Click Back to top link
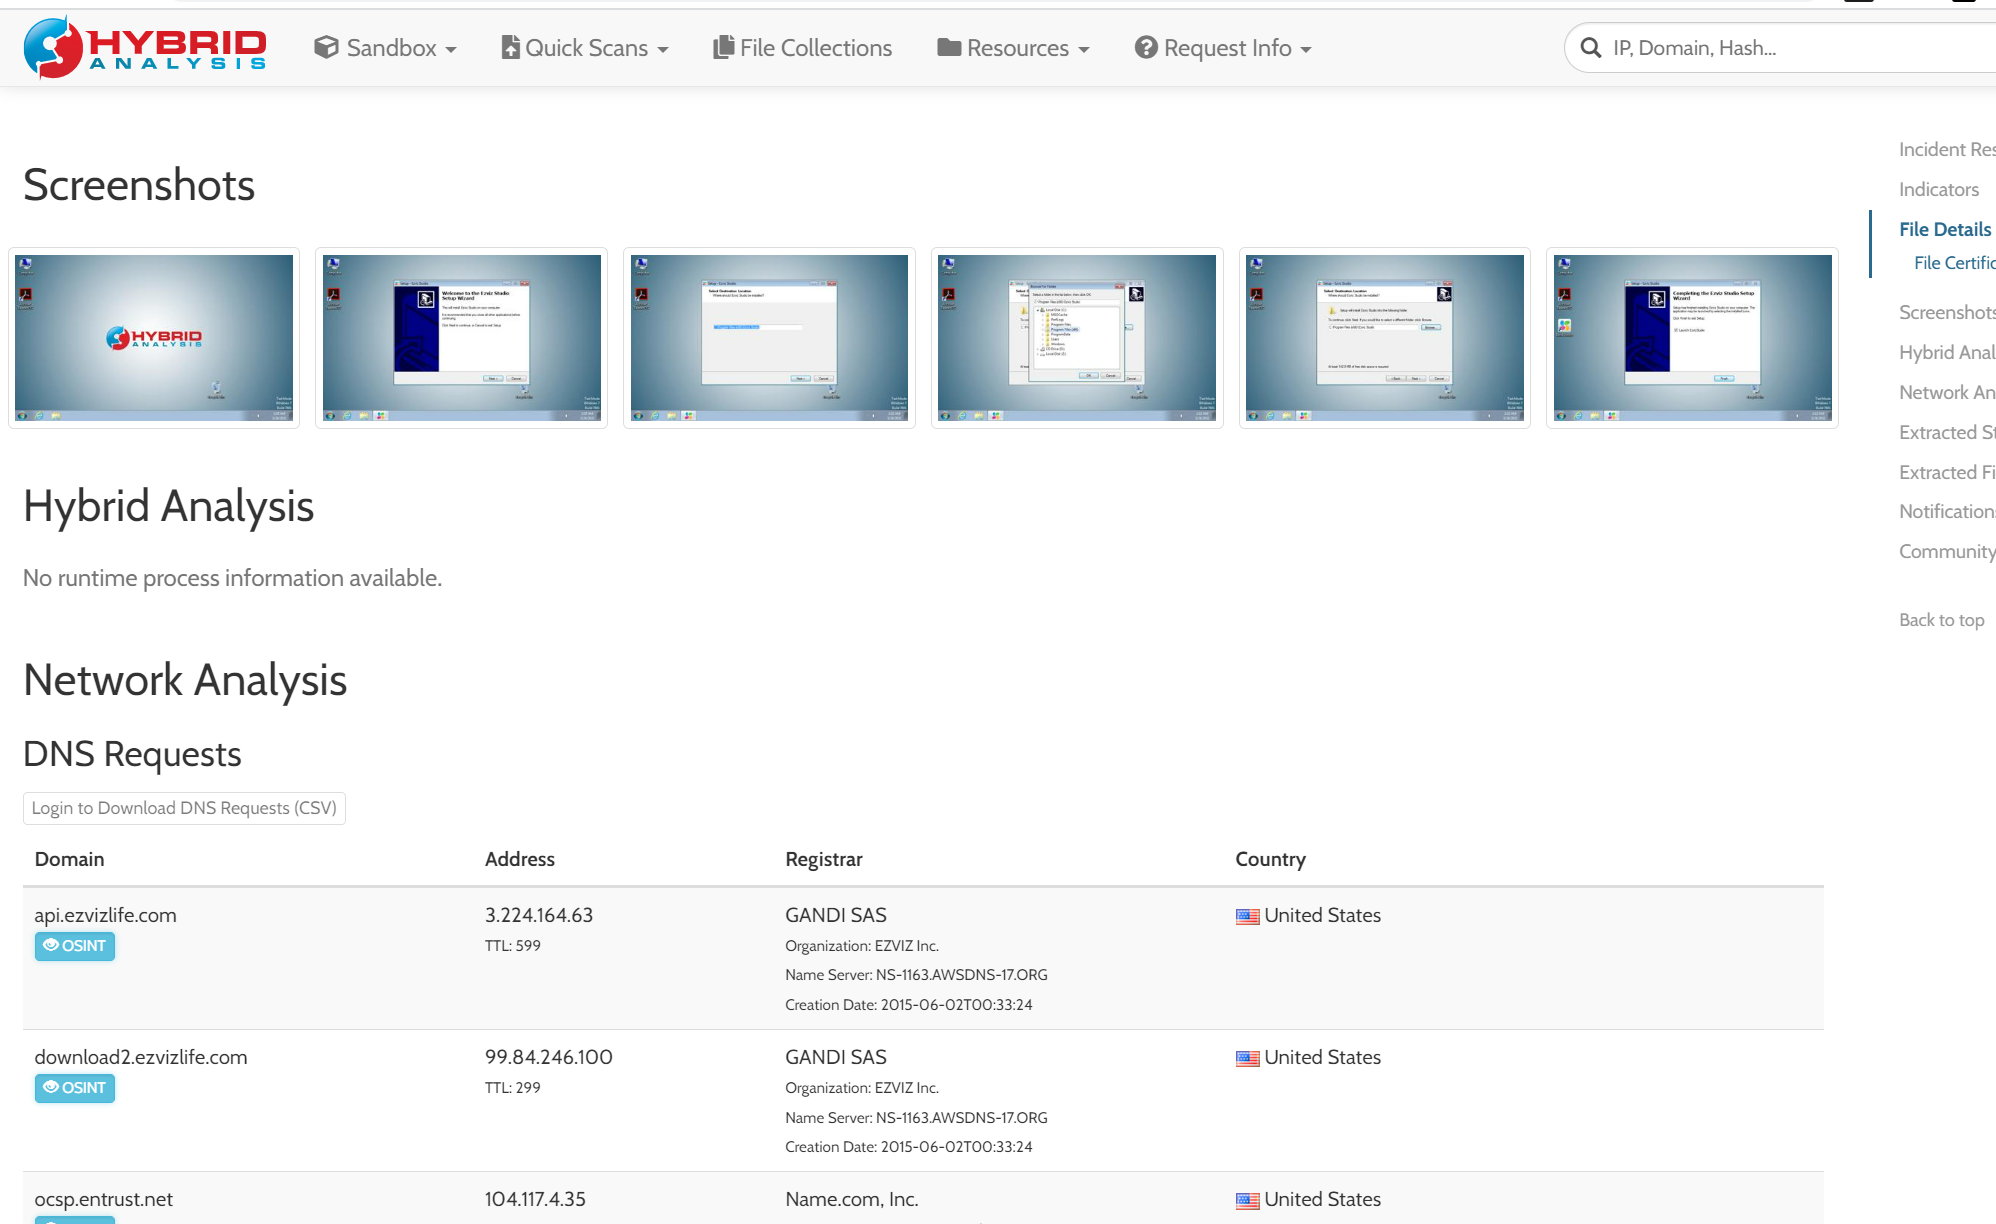The image size is (1996, 1224). pyautogui.click(x=1941, y=620)
